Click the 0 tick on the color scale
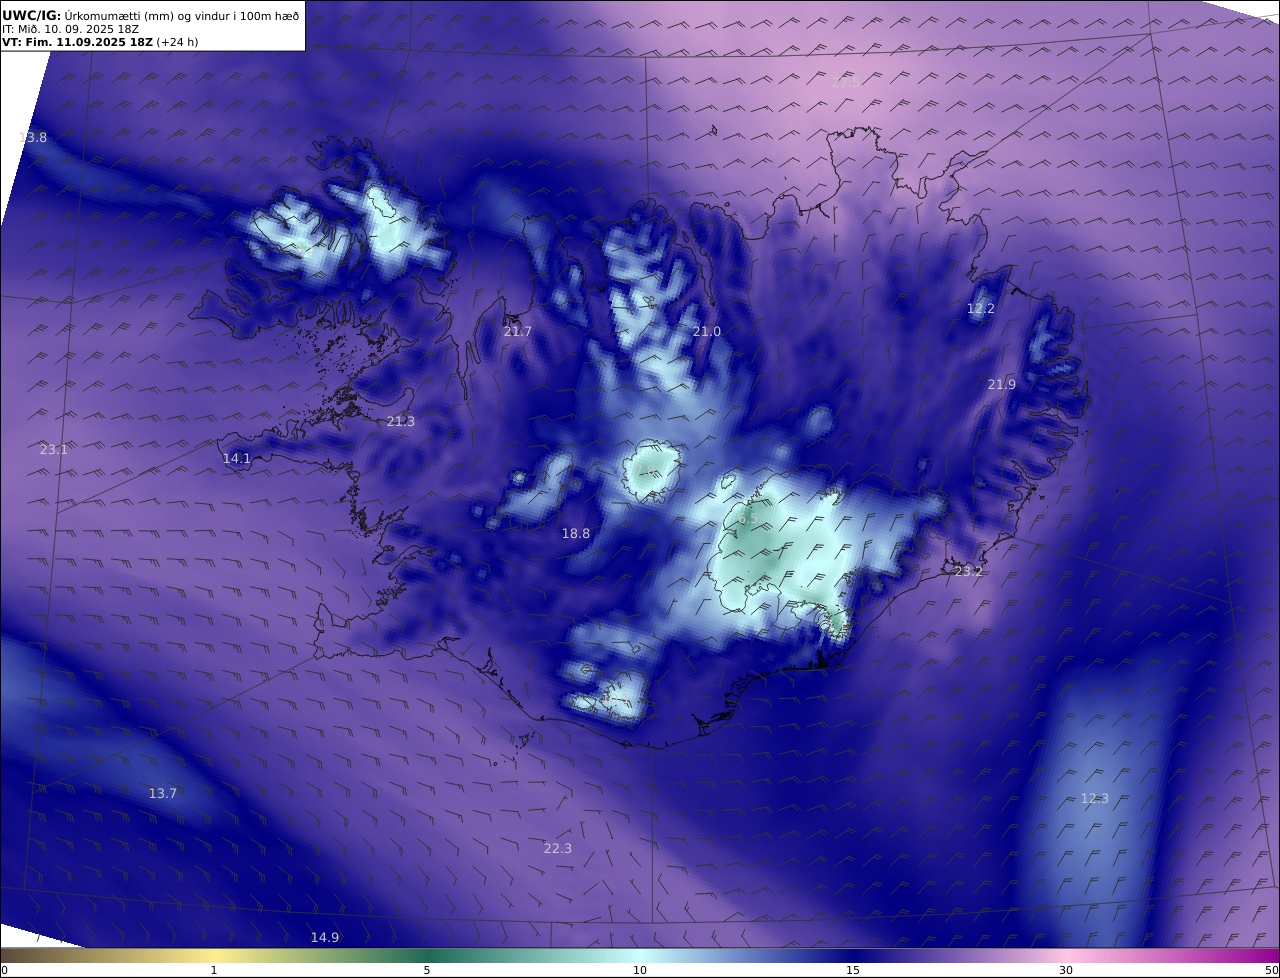Viewport: 1280px width, 978px height. click(x=4, y=970)
